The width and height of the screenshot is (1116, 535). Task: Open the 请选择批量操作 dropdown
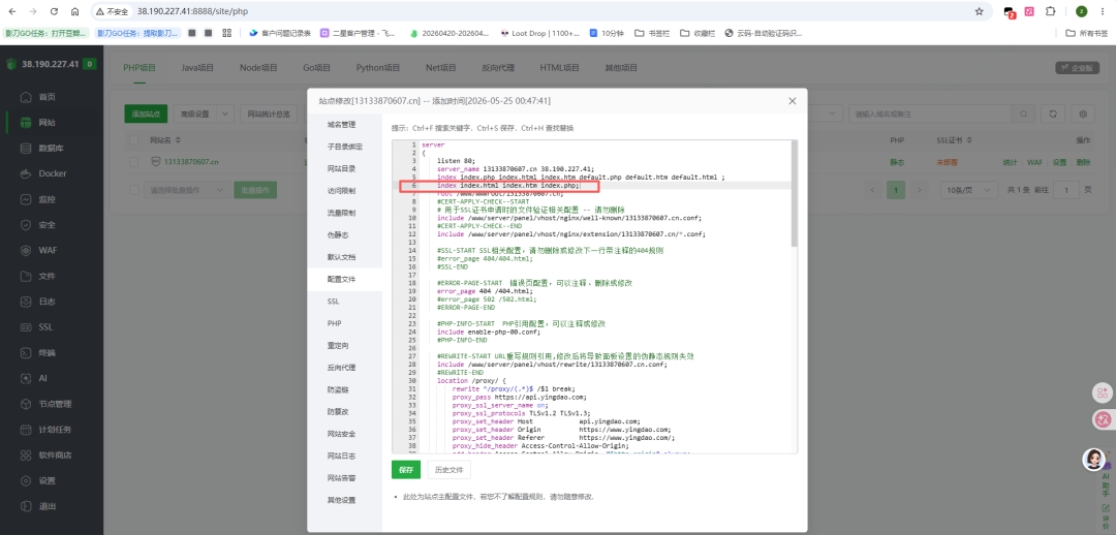(x=188, y=190)
